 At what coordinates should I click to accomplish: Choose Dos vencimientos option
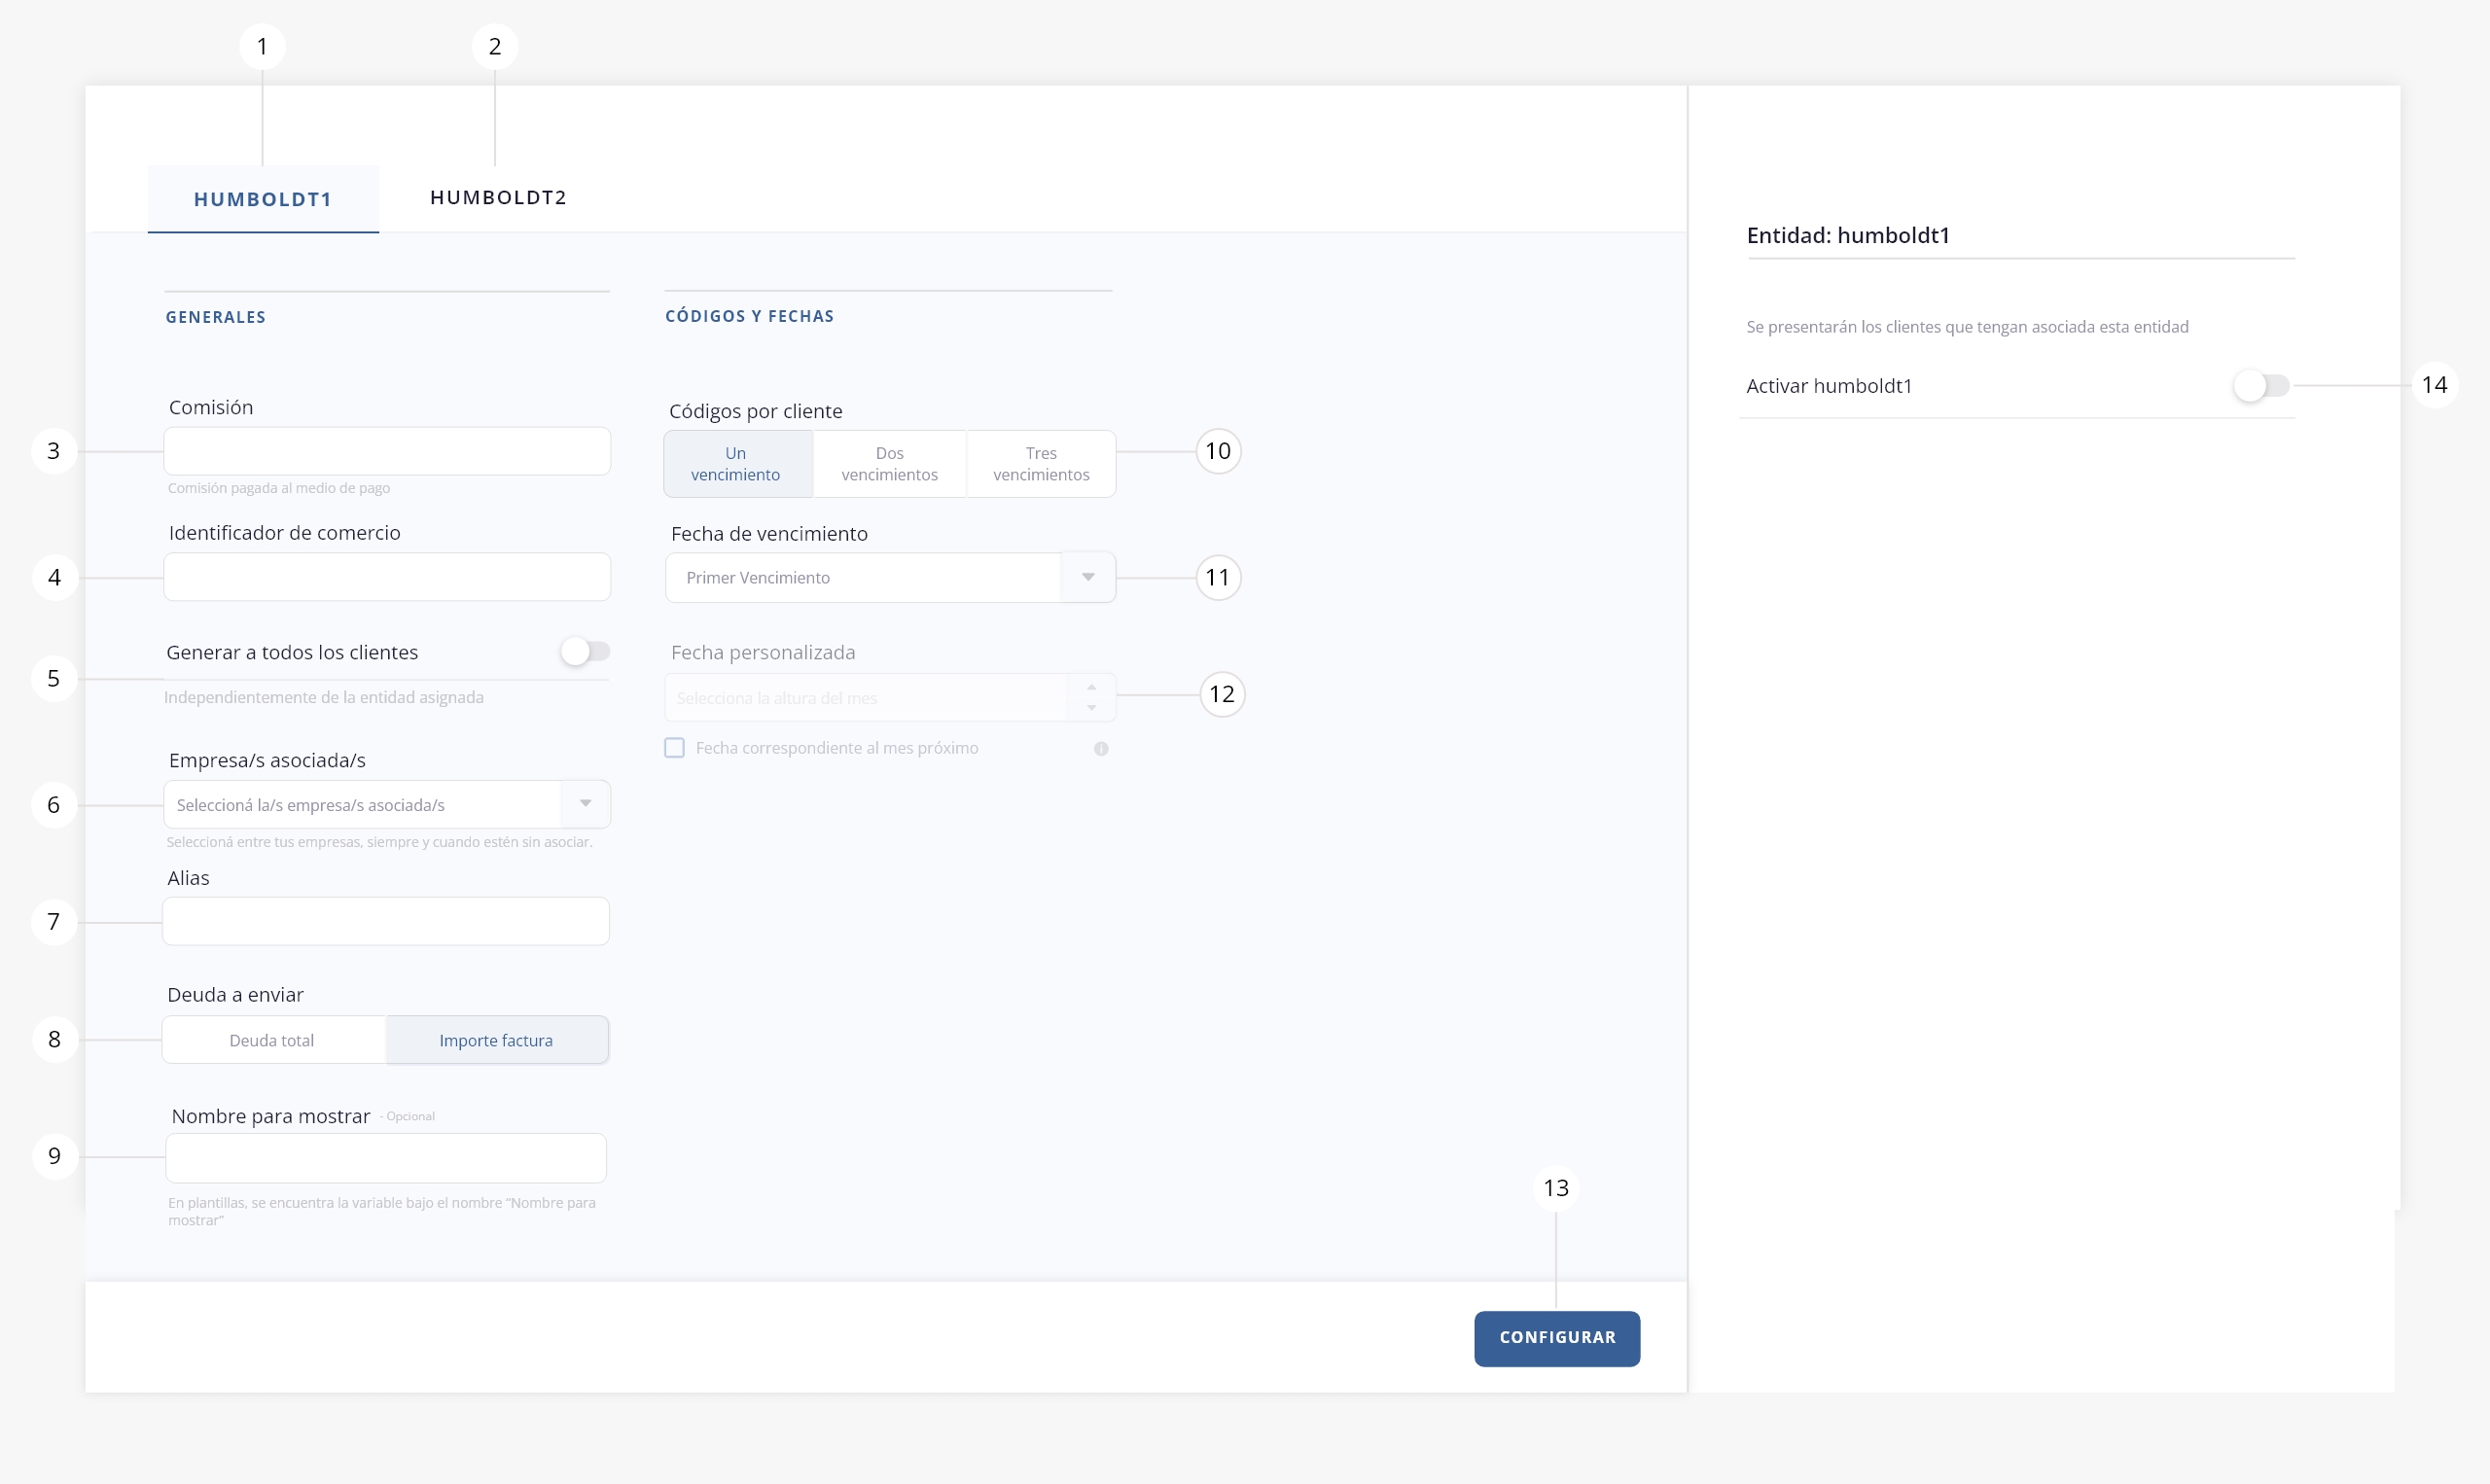point(889,464)
